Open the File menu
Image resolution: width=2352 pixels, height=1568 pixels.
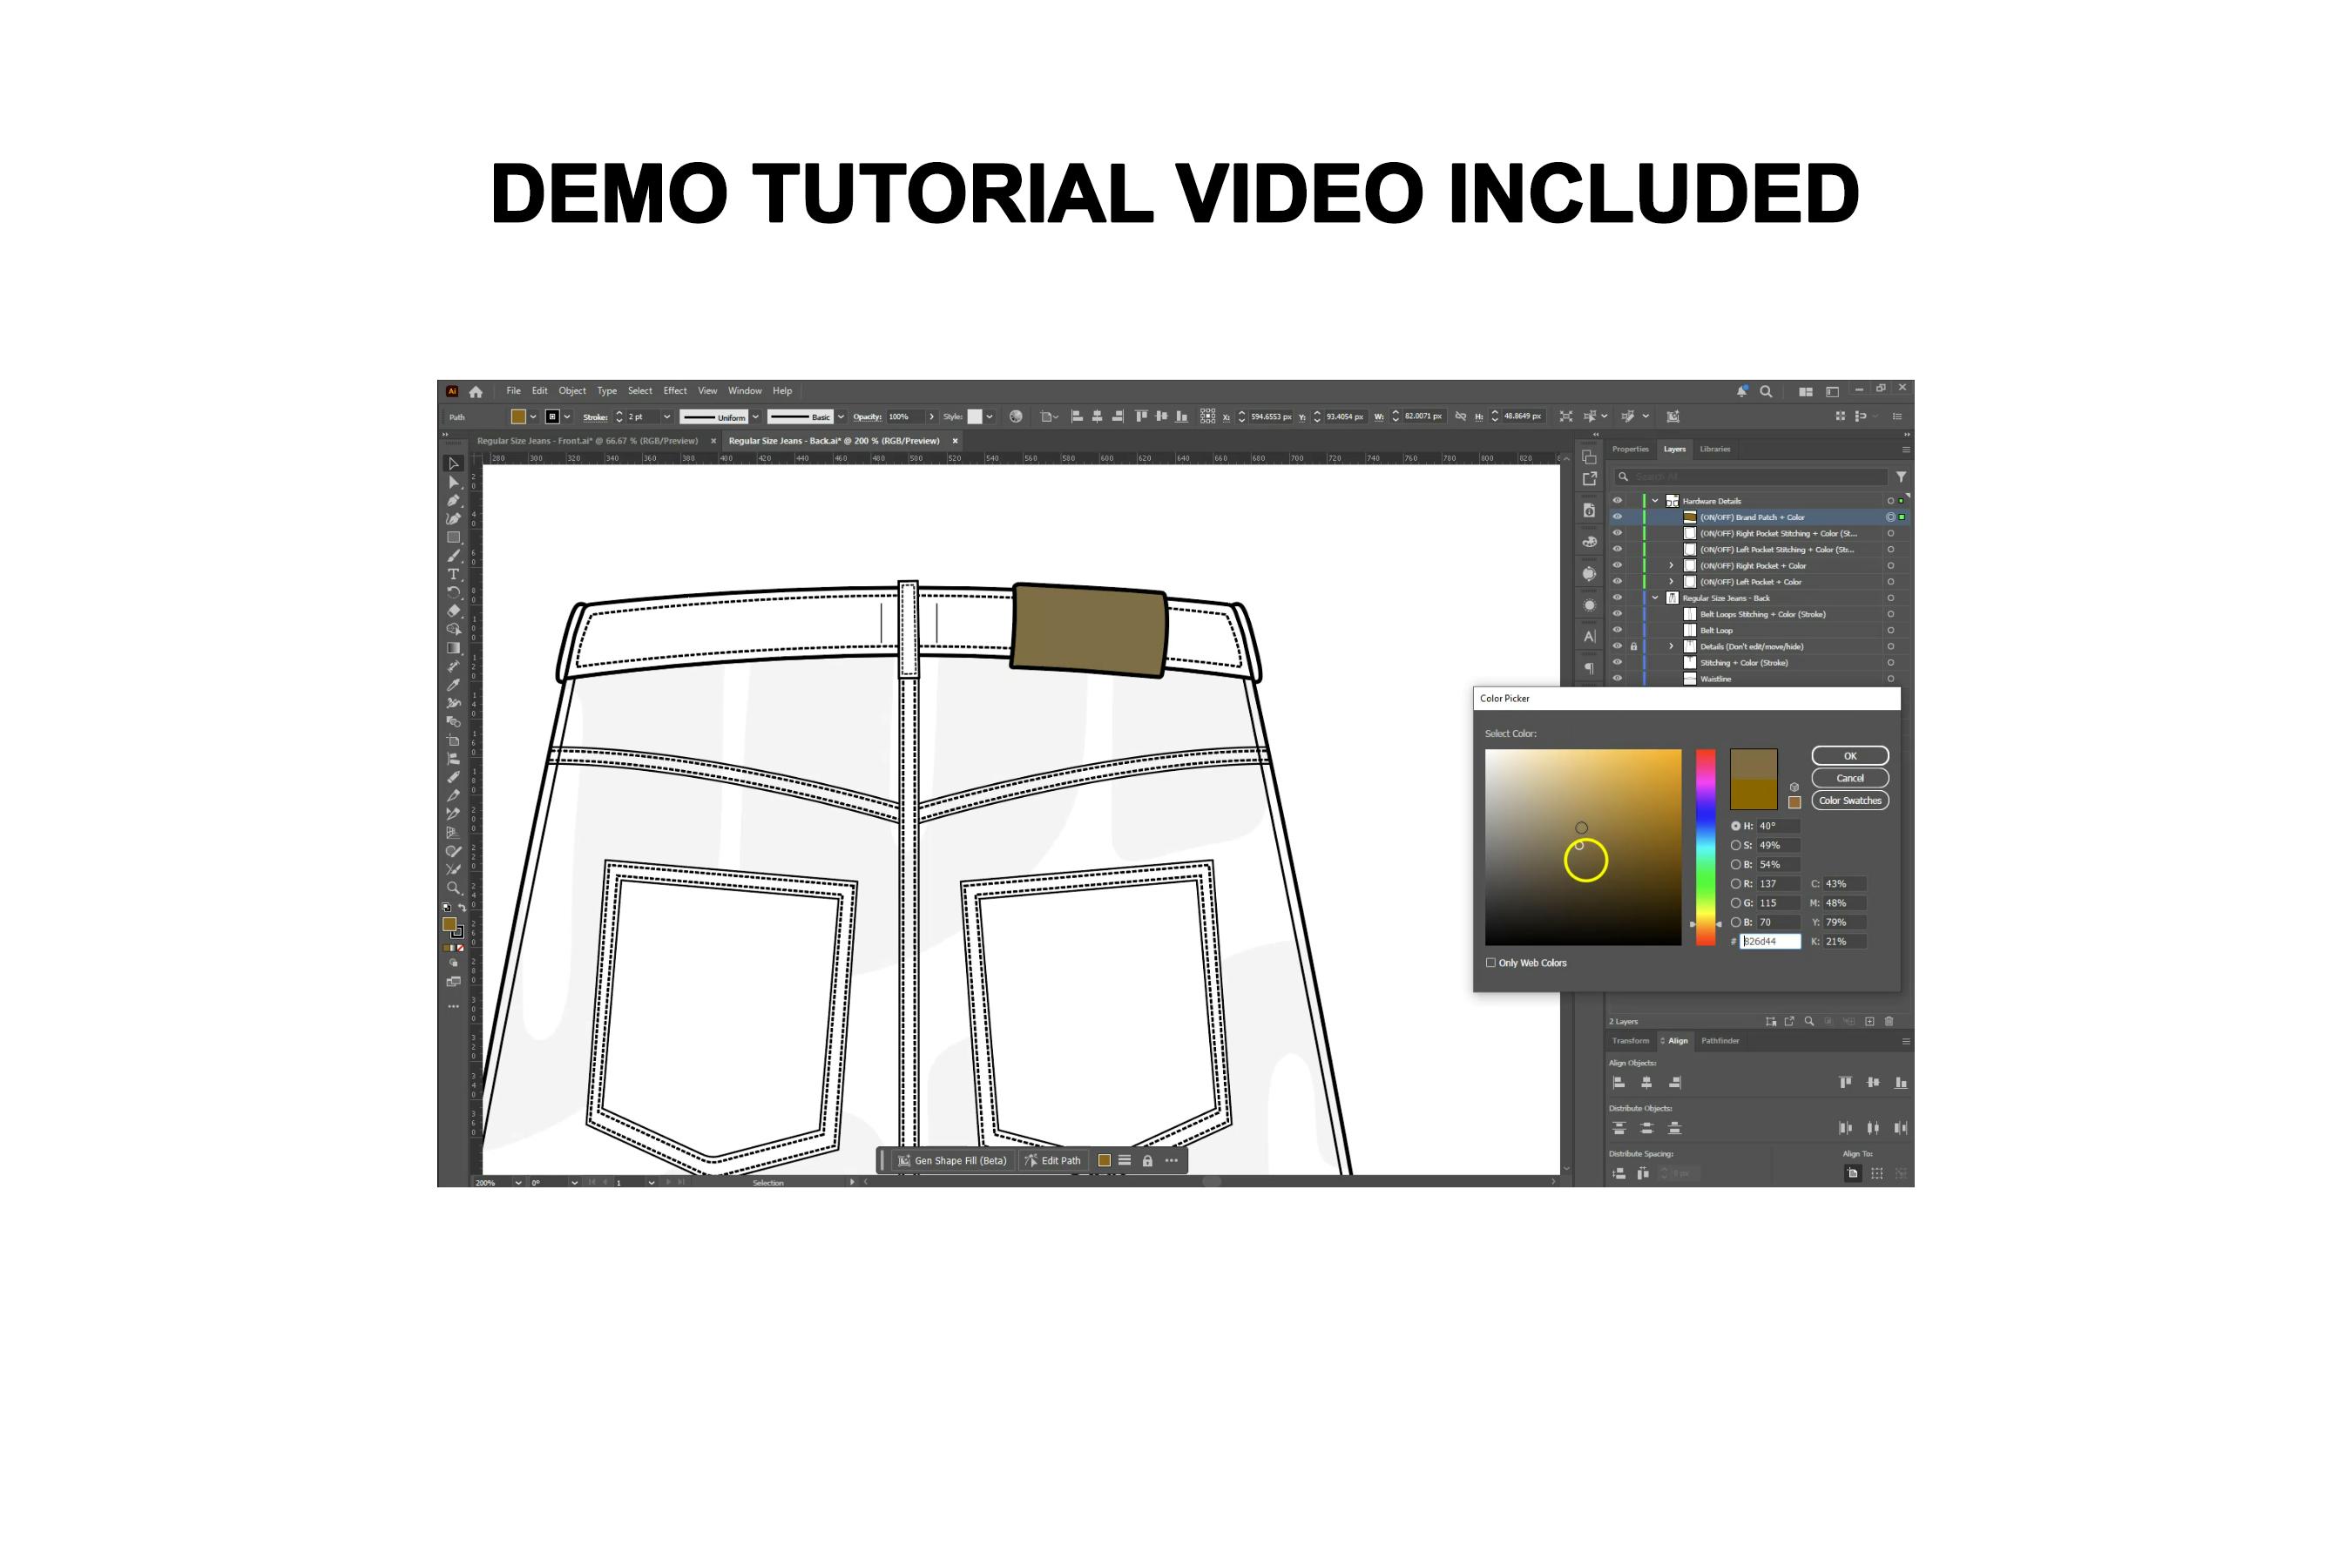point(513,391)
